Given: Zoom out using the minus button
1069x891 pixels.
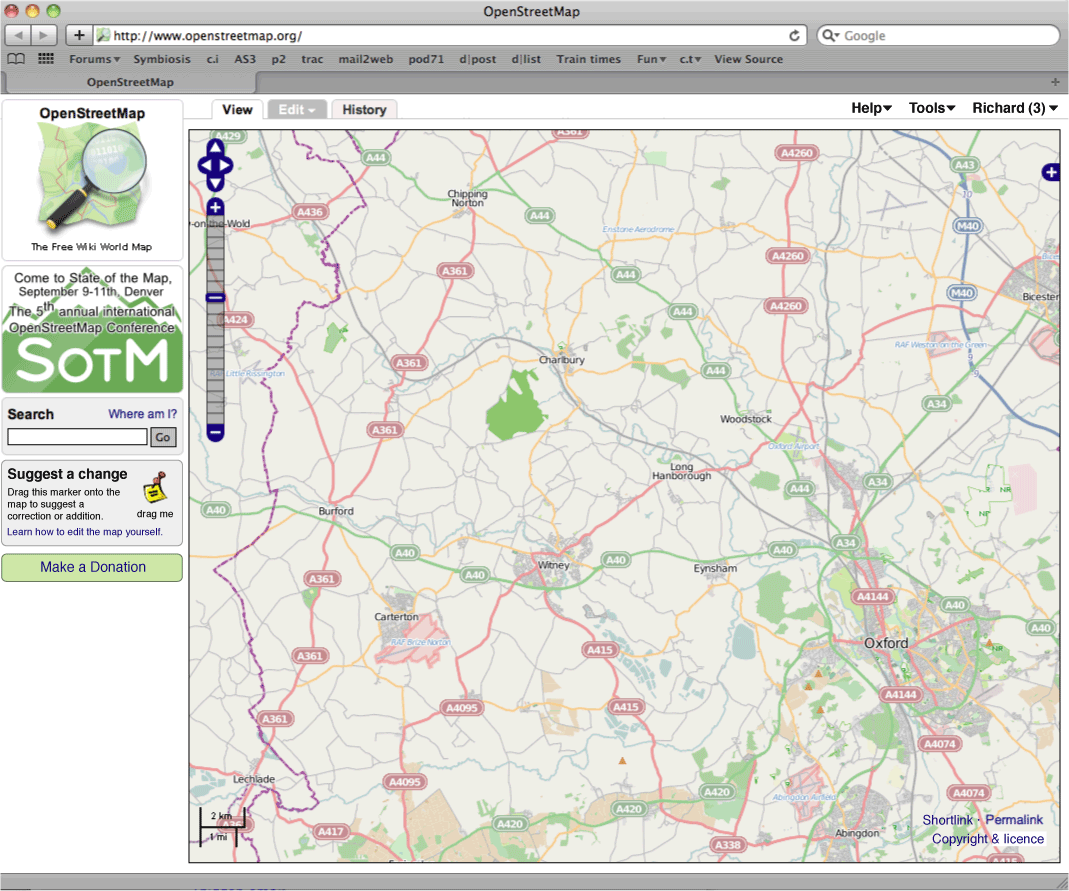Looking at the screenshot, I should (215, 432).
